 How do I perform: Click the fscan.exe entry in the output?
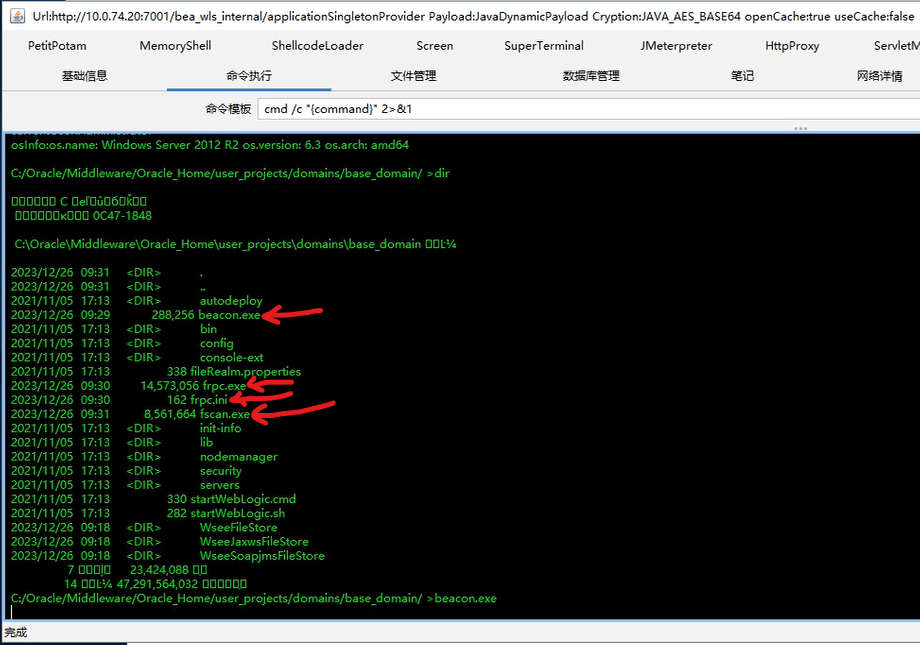pyautogui.click(x=225, y=414)
